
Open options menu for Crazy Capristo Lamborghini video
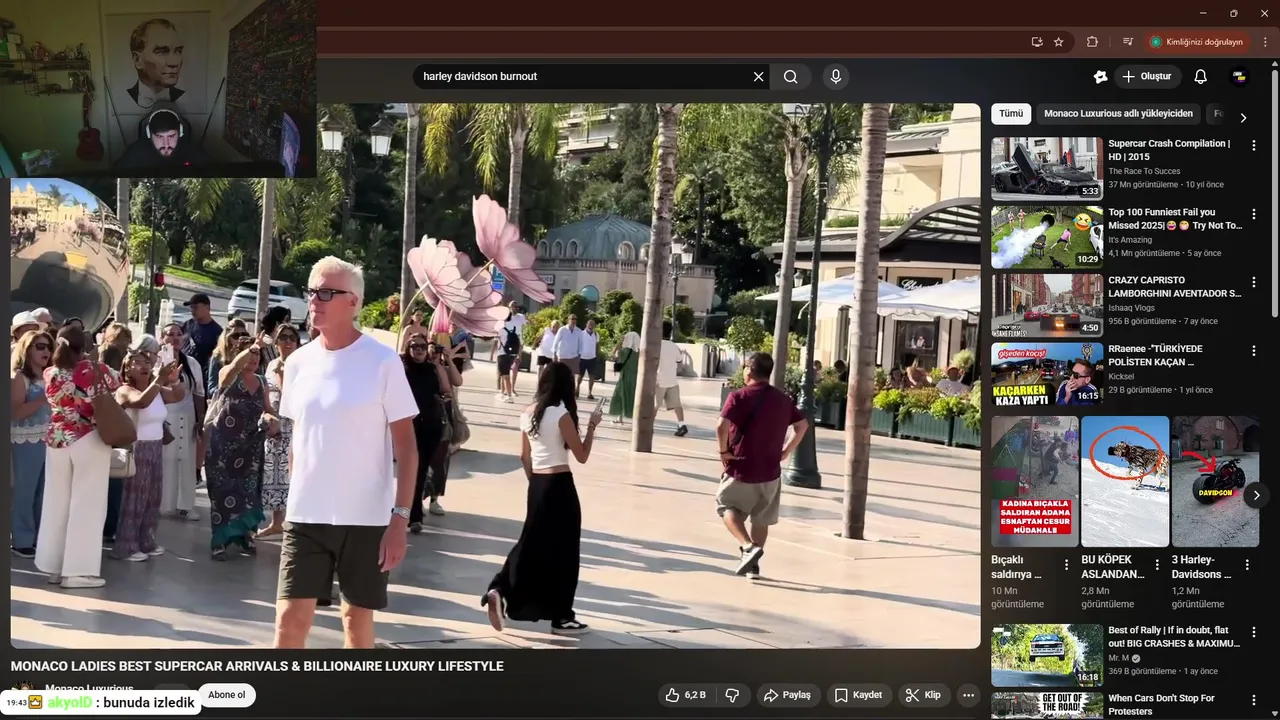1254,283
